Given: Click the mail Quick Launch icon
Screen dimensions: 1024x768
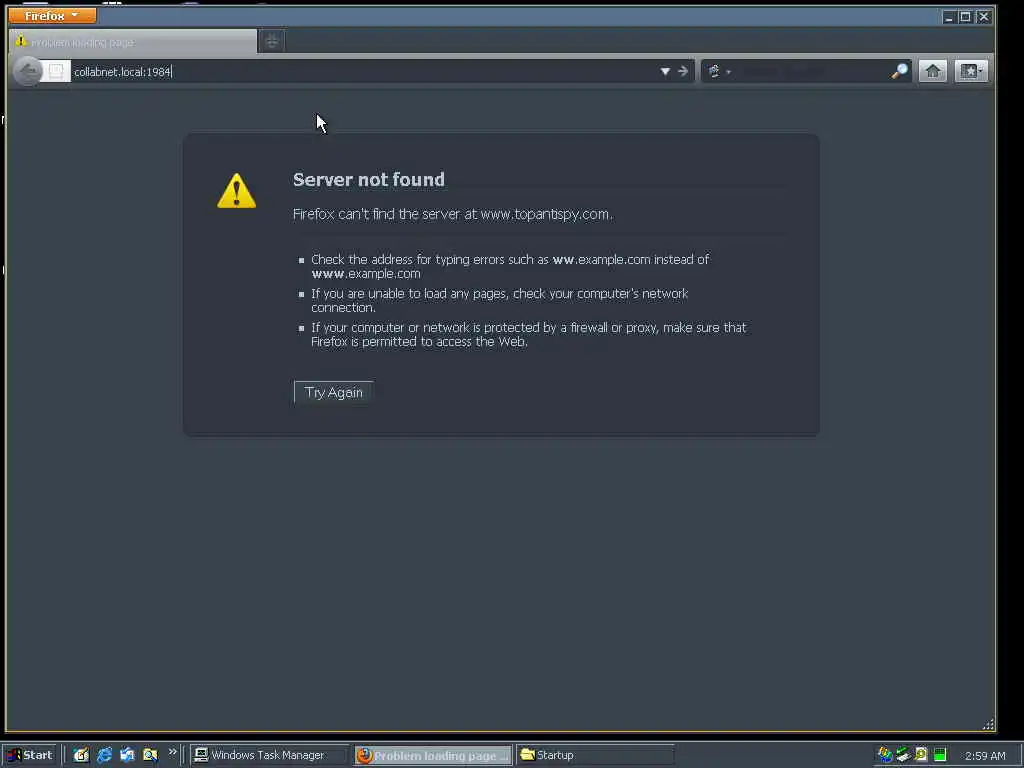Looking at the screenshot, I should coord(127,755).
